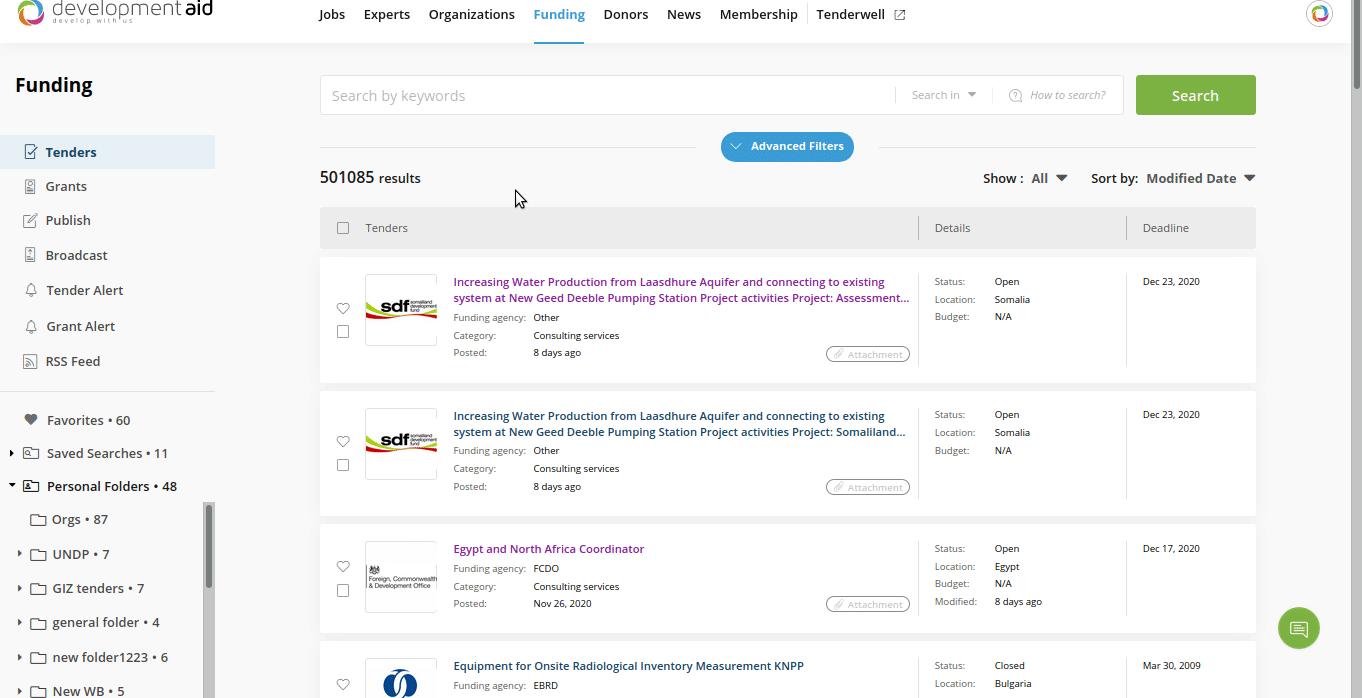Open the Donors nav item
Screen dimensions: 1362x698
(626, 14)
